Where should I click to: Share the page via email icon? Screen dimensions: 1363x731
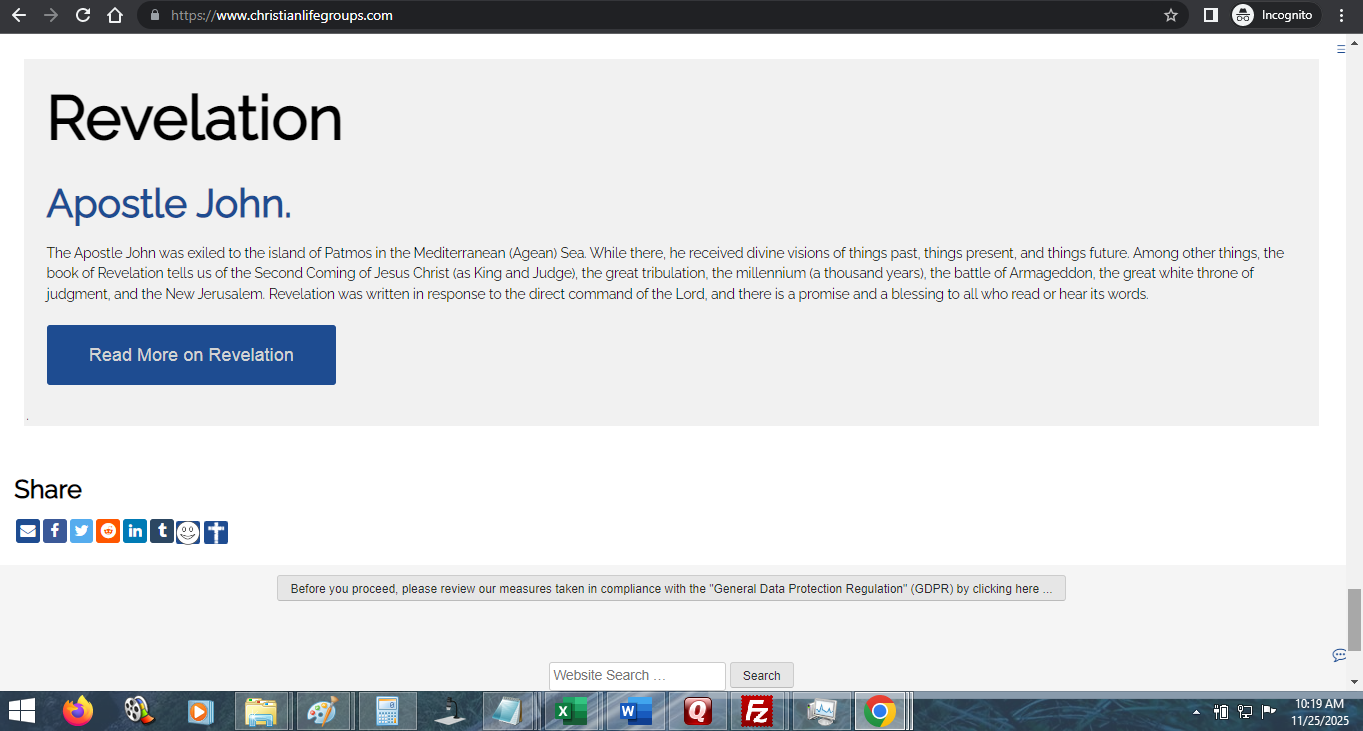(28, 531)
